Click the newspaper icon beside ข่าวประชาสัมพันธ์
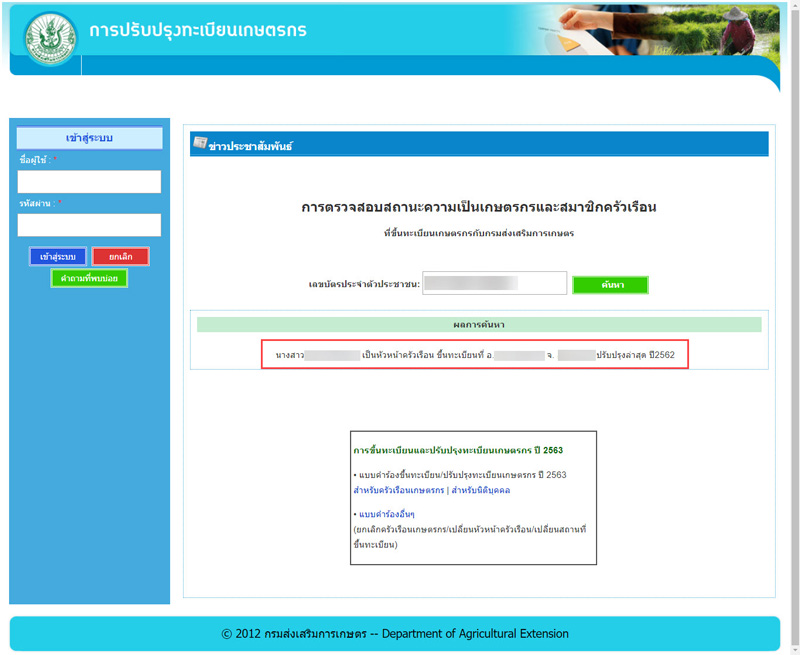 coord(200,143)
